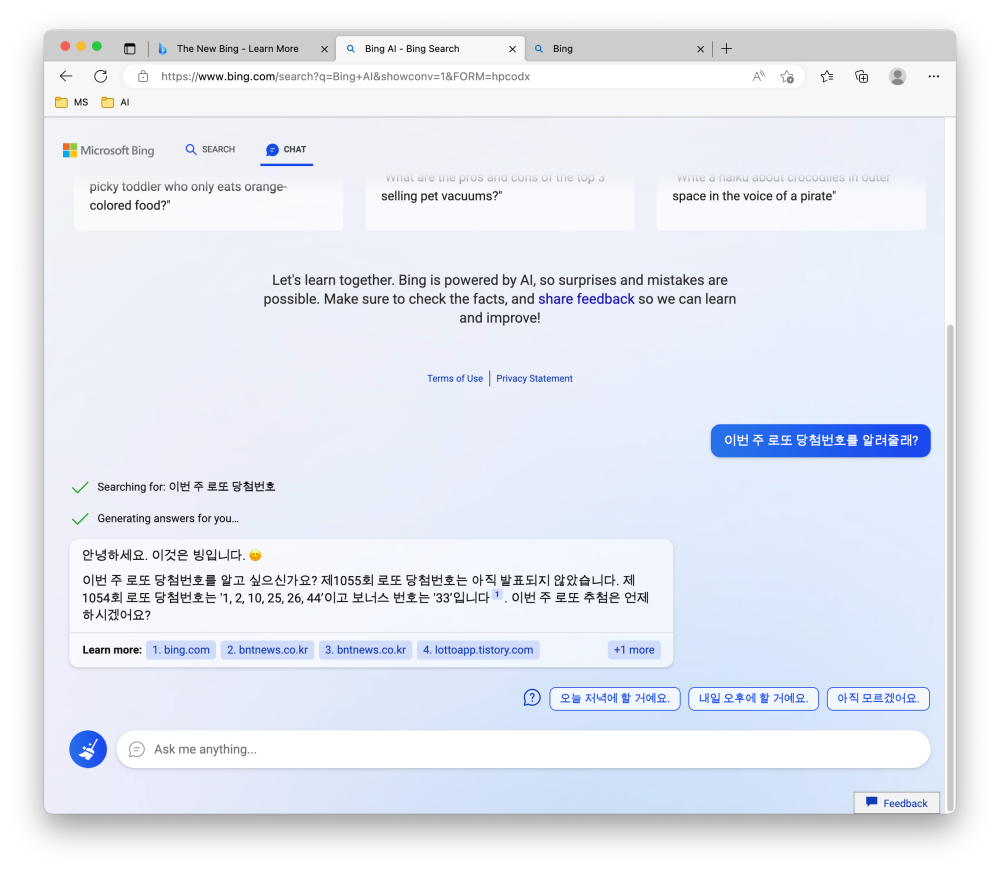The image size is (1000, 872).
Task: Choose suggestion 아직 모르겠어요.
Action: pos(878,698)
